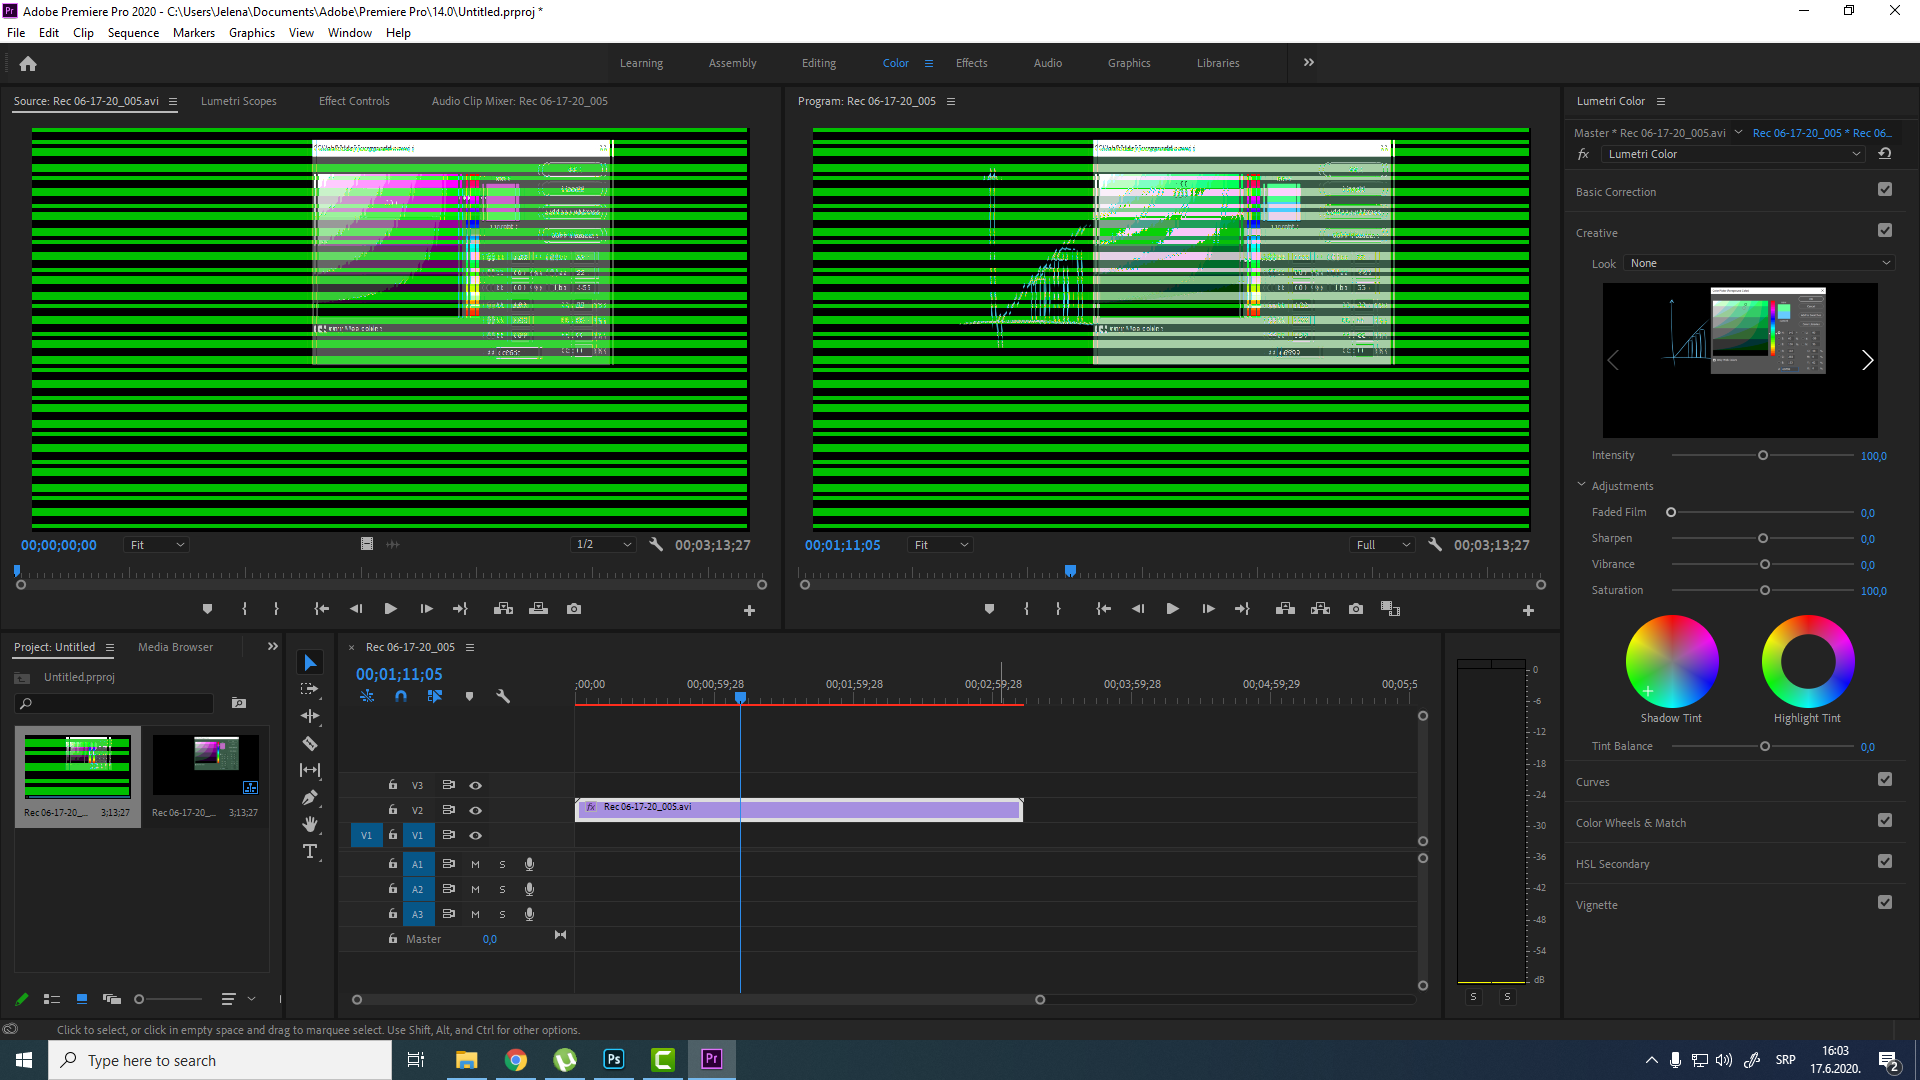This screenshot has width=1920, height=1080.
Task: Click the Razor tool icon in toolbar
Action: point(310,742)
